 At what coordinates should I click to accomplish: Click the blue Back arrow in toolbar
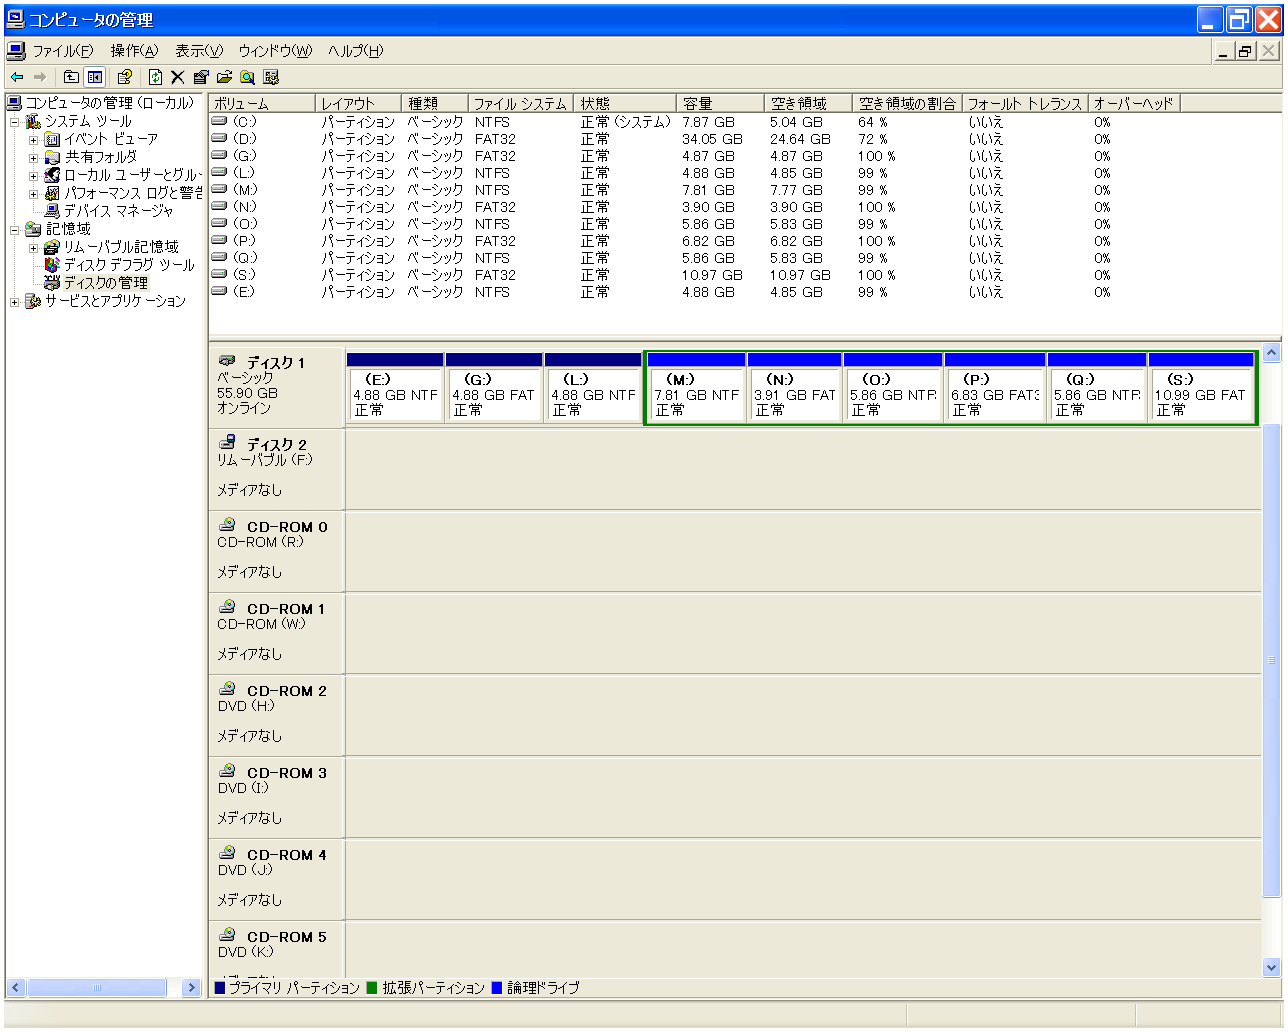17,77
